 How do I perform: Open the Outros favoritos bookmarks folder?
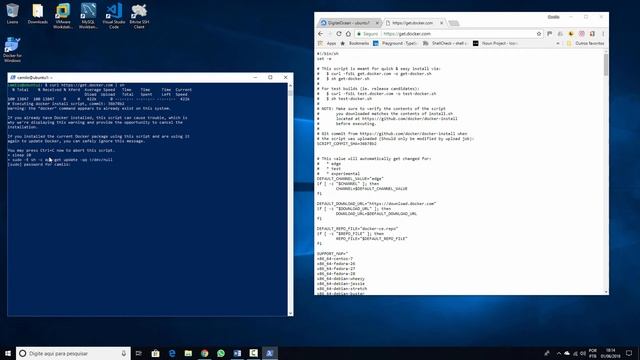(x=585, y=43)
